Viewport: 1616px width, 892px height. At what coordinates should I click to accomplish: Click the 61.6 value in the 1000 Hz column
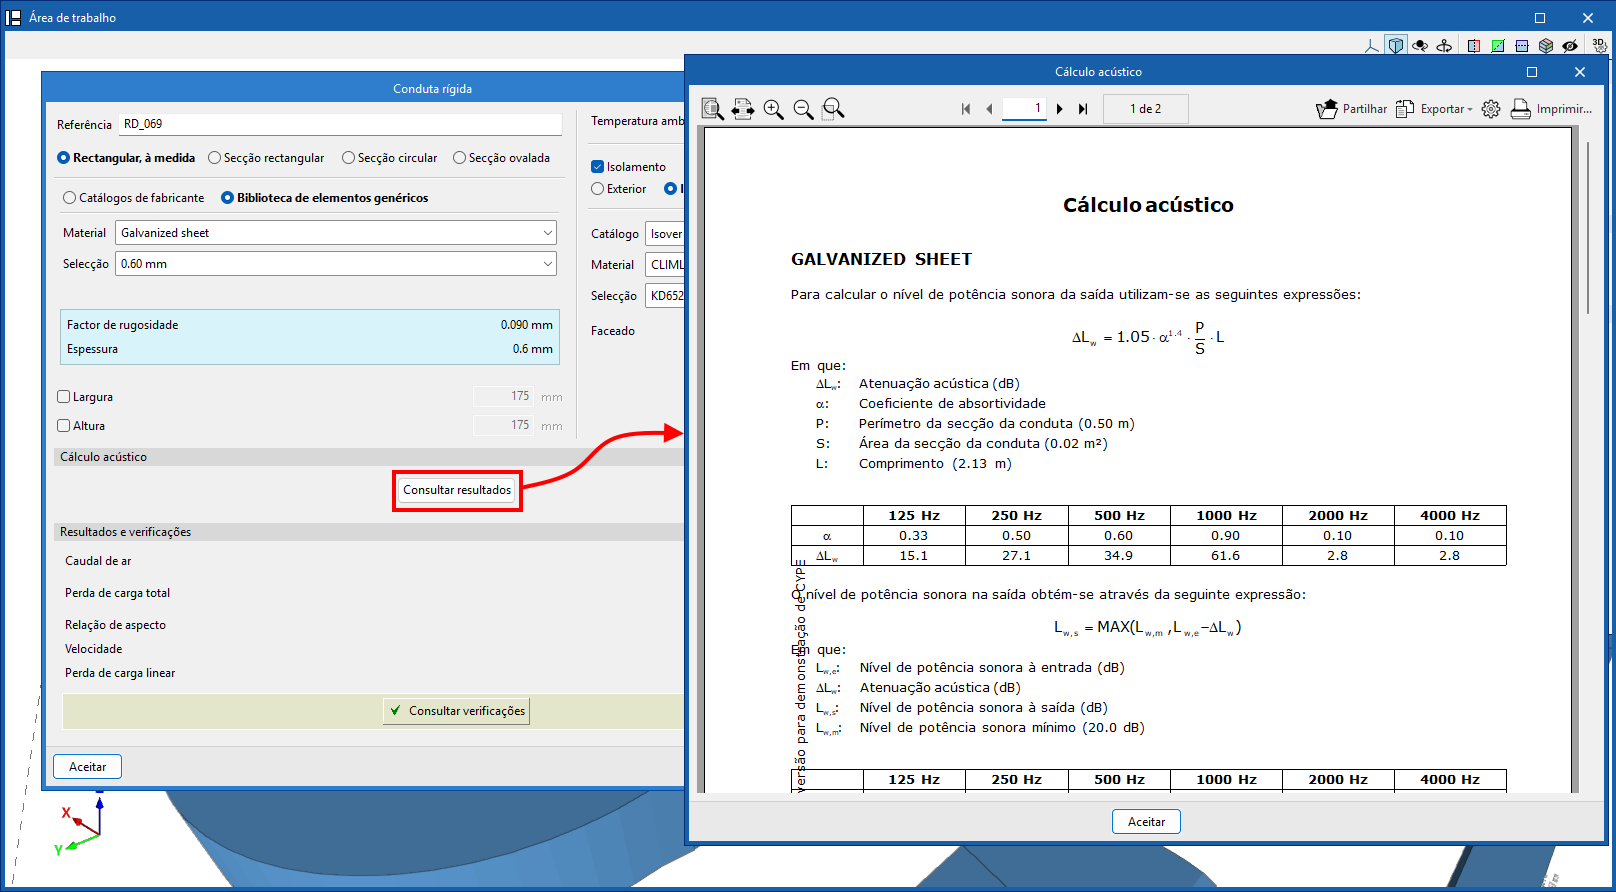1226,556
